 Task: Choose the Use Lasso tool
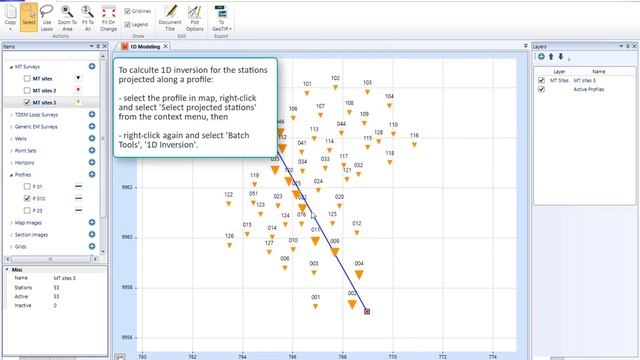pyautogui.click(x=47, y=17)
